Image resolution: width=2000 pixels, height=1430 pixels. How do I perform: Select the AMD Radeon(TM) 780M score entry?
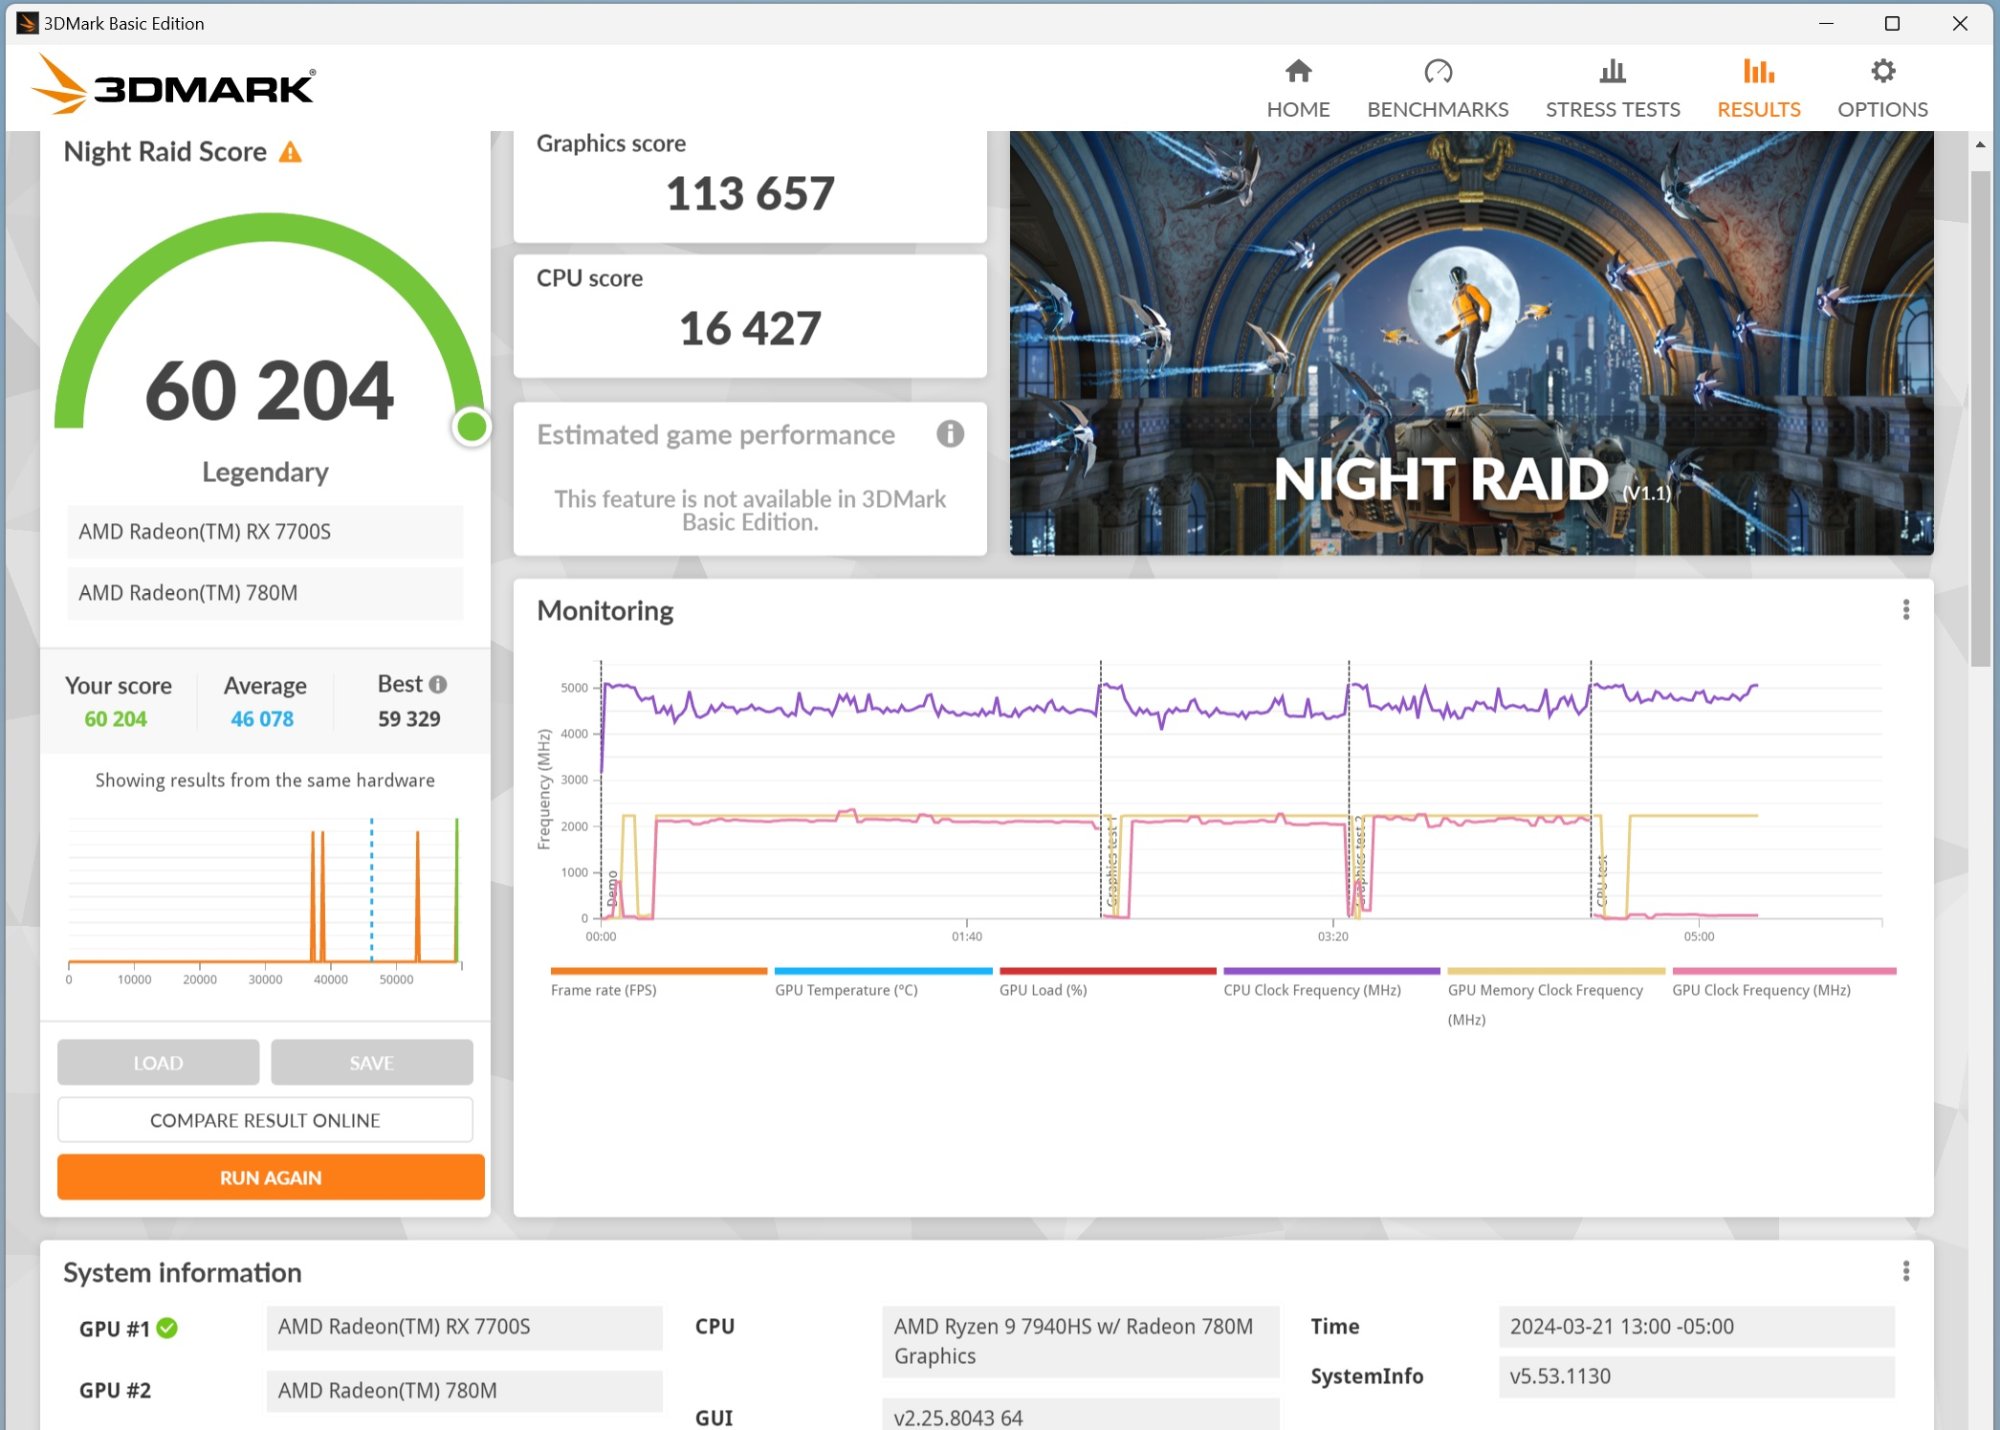(x=265, y=593)
